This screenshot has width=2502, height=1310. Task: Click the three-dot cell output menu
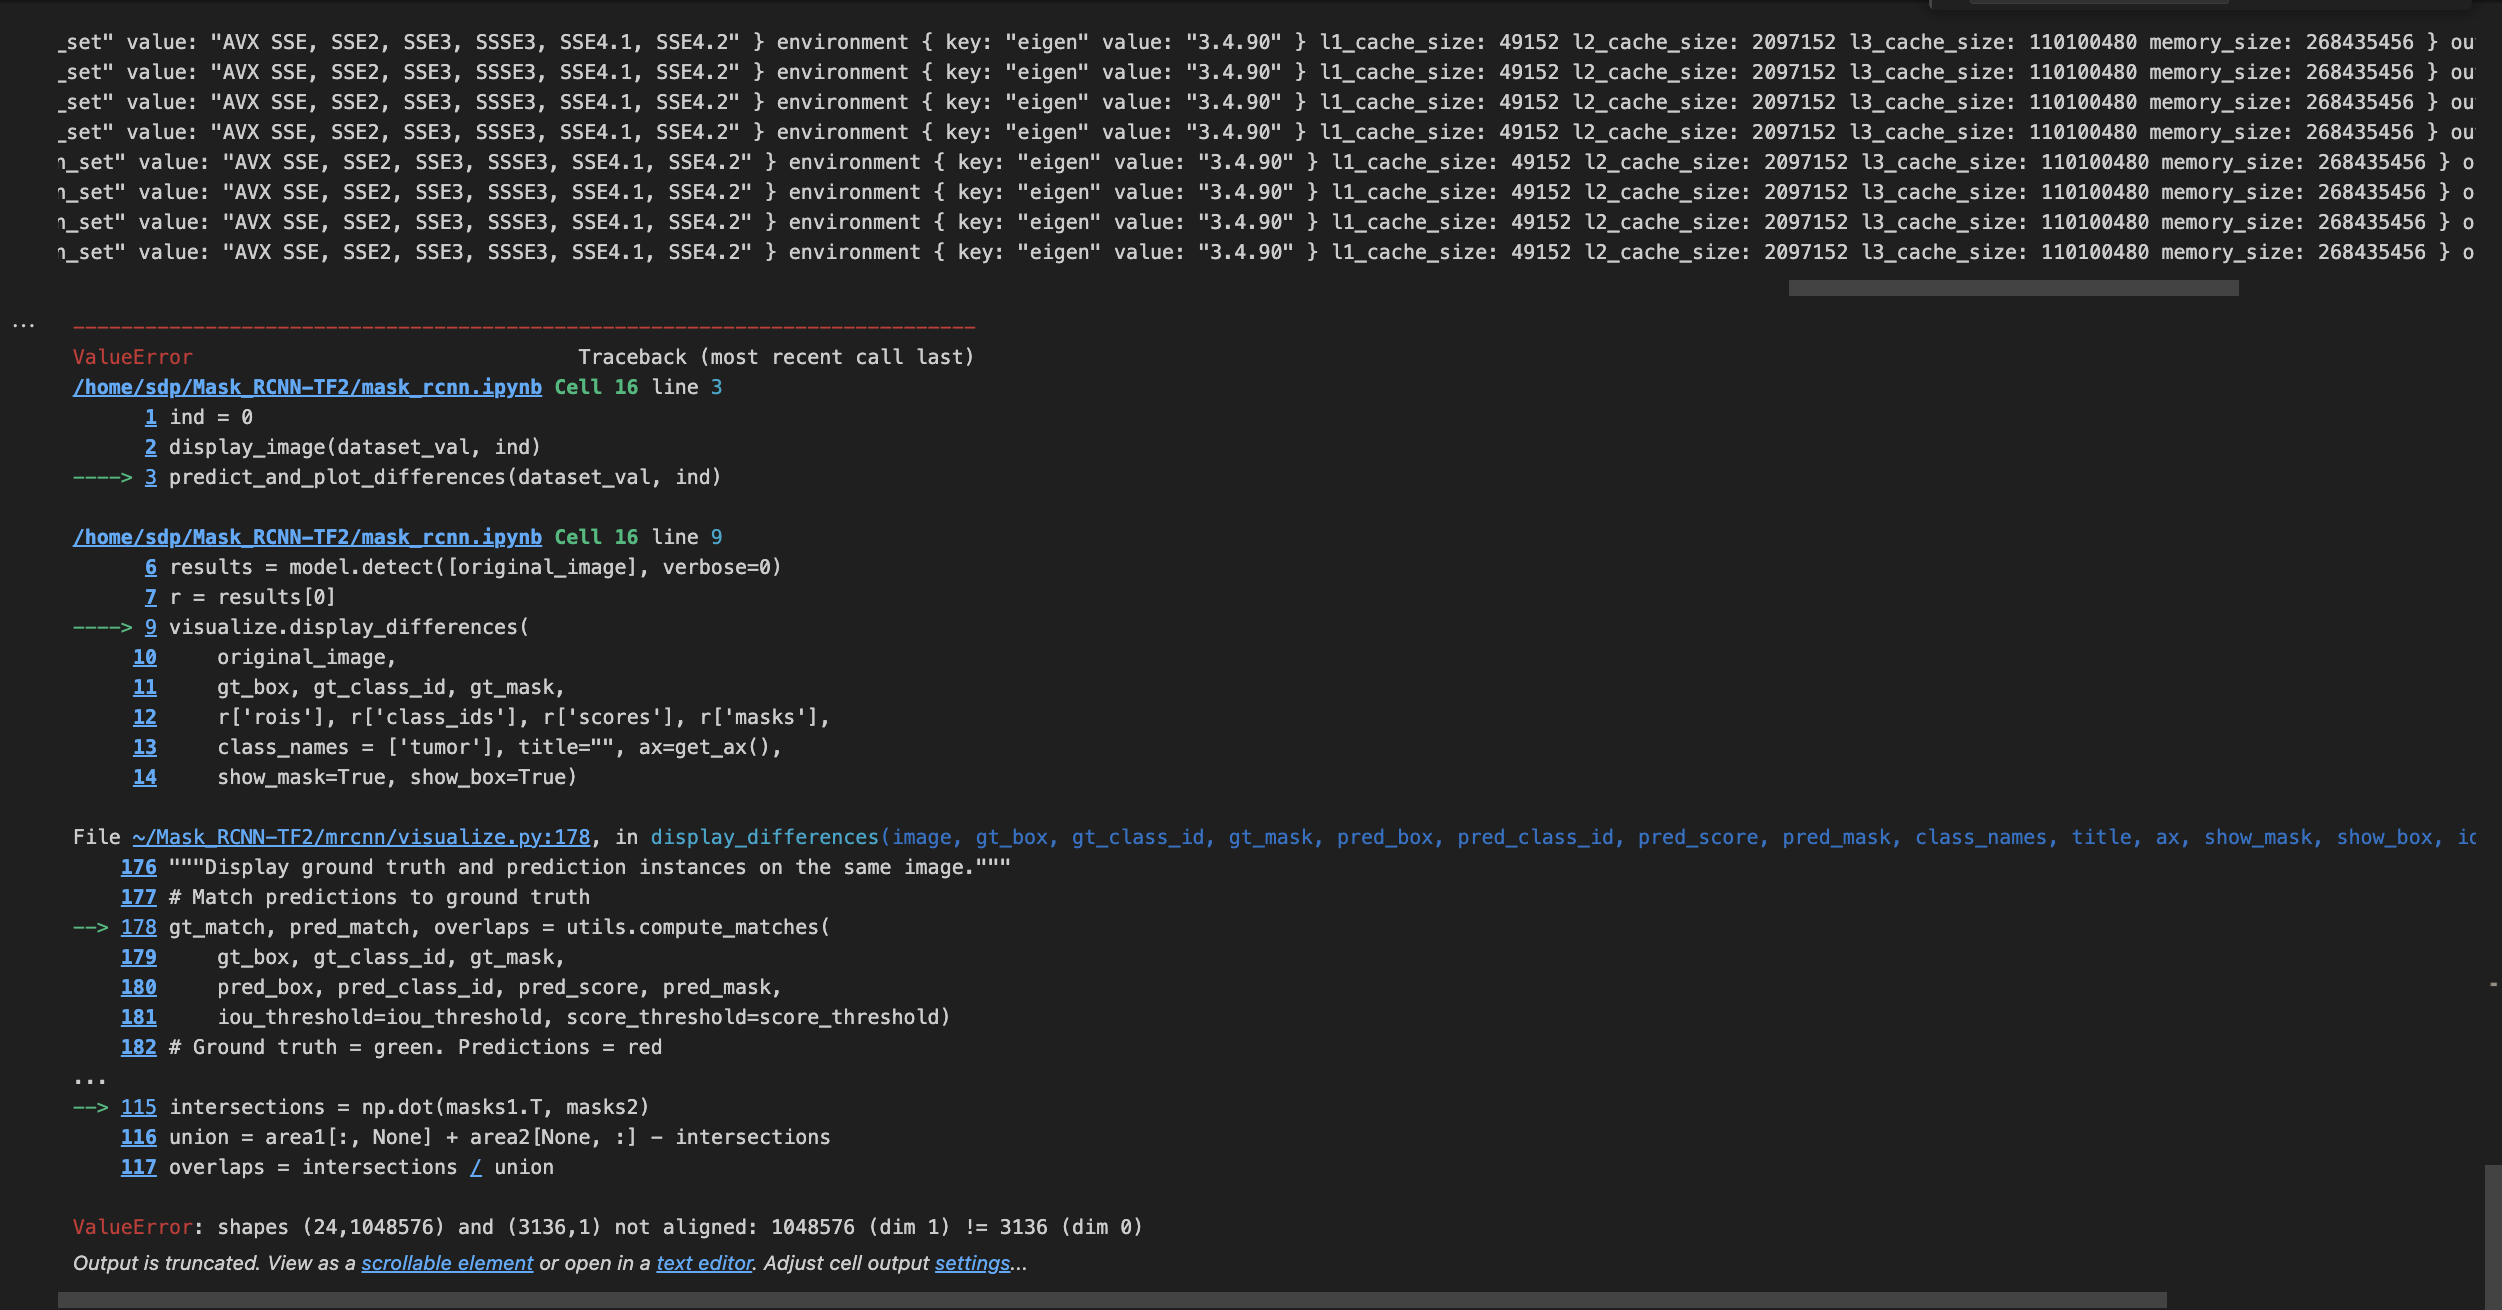point(23,325)
